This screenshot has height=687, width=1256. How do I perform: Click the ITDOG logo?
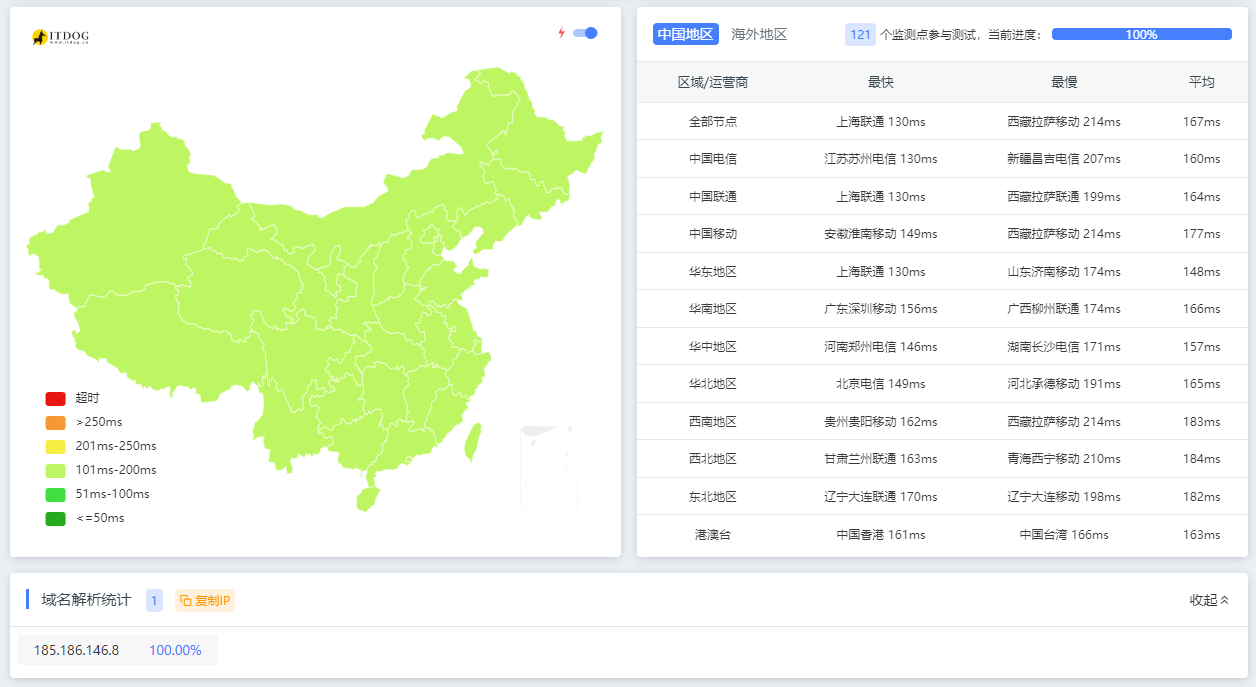coord(60,37)
